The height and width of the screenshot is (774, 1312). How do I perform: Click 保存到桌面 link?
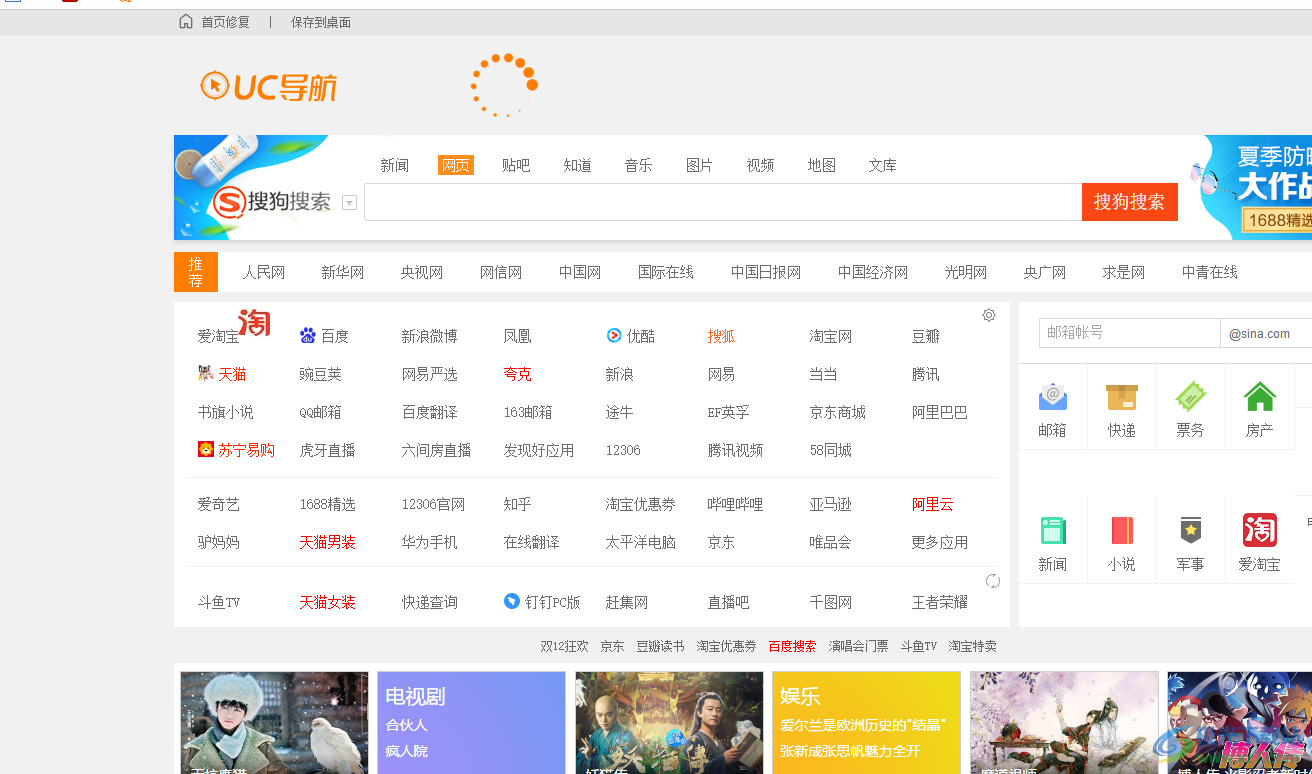point(321,22)
